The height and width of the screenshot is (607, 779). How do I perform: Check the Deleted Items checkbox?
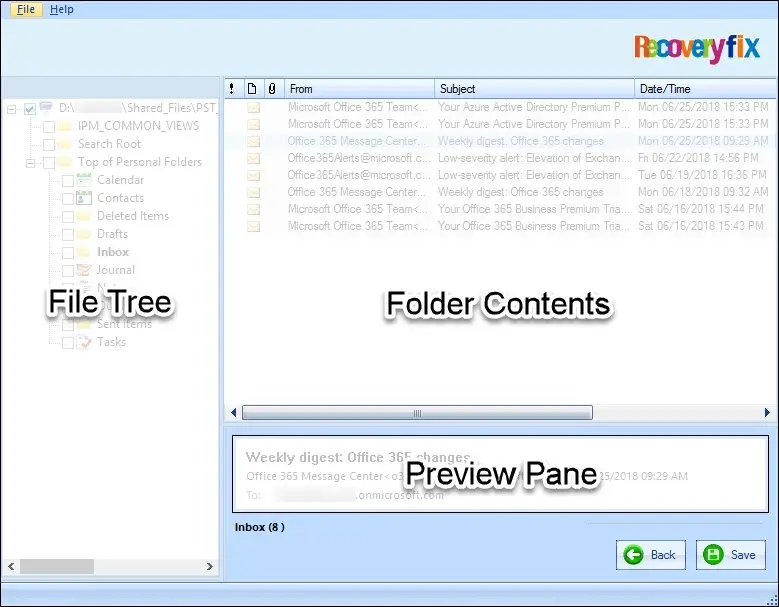pyautogui.click(x=68, y=217)
